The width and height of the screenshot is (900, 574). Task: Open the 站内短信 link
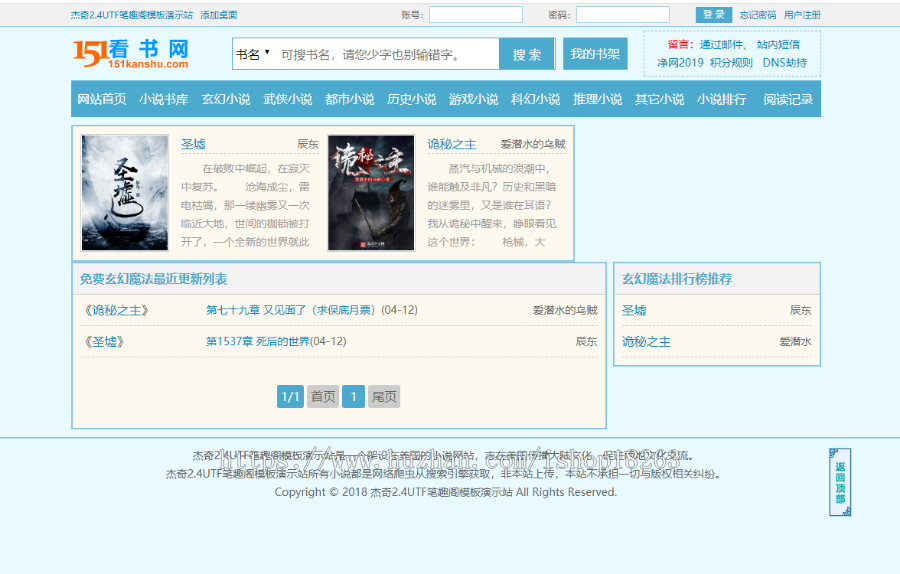(x=778, y=44)
